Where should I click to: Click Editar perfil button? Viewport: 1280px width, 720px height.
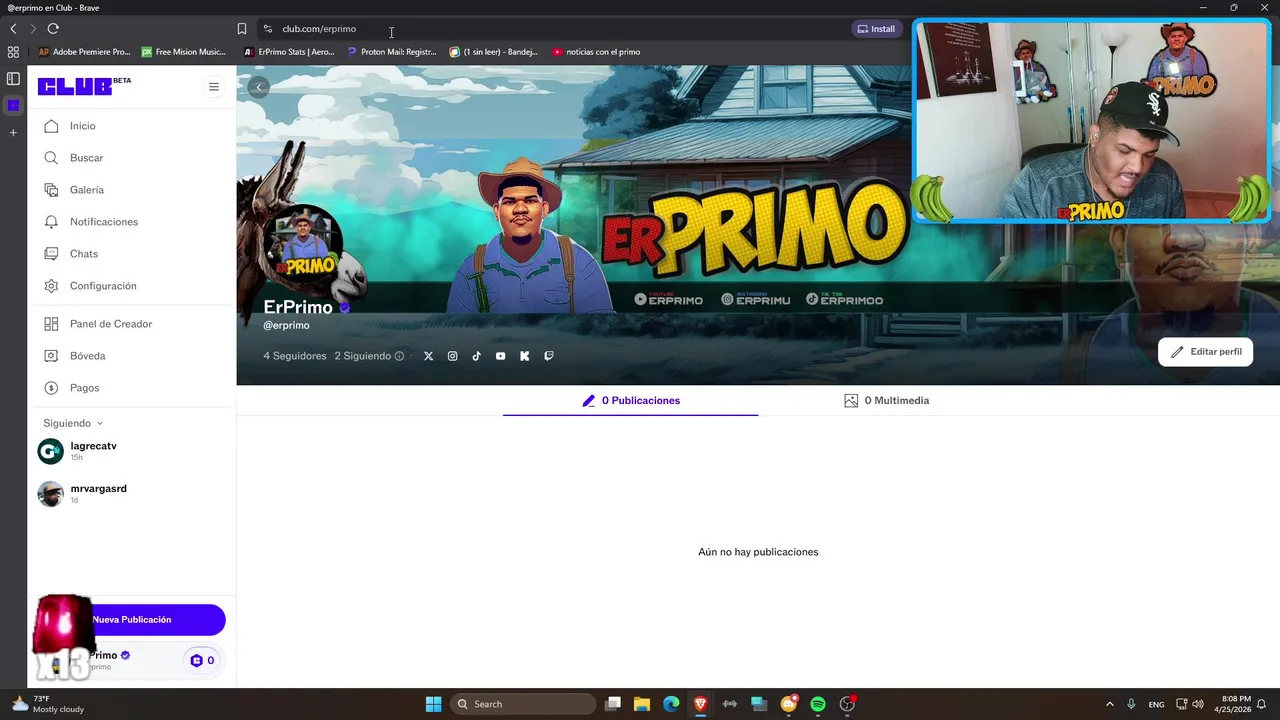1205,352
